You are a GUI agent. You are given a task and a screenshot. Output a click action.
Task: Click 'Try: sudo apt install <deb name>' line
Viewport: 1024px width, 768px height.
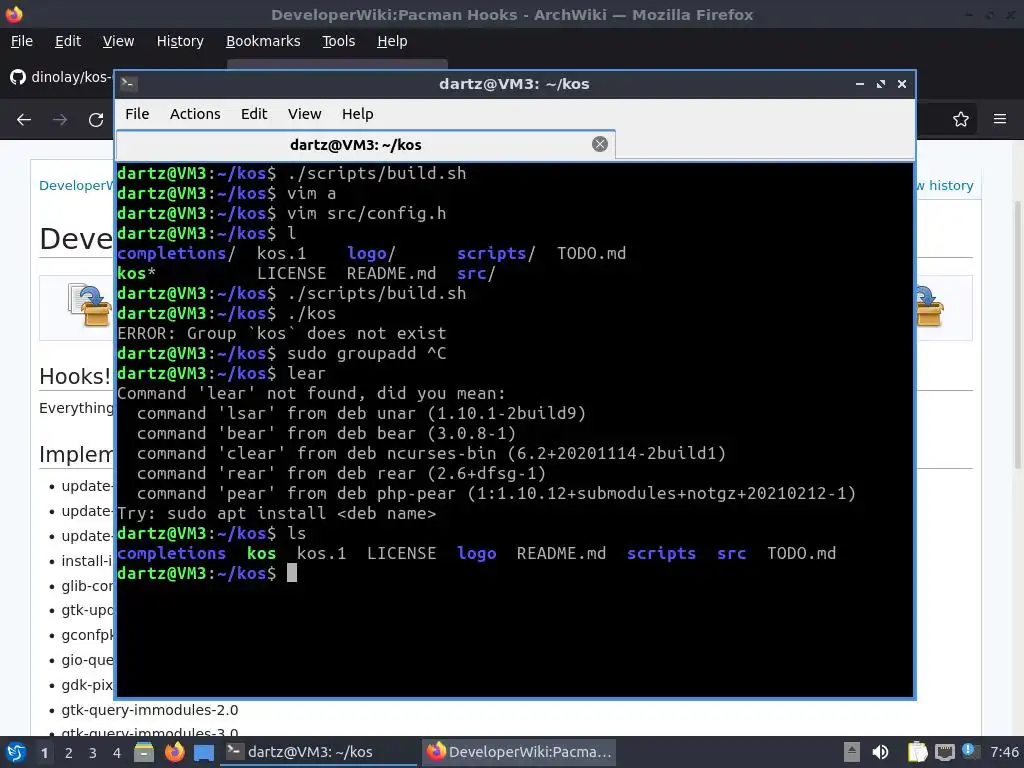coord(276,513)
